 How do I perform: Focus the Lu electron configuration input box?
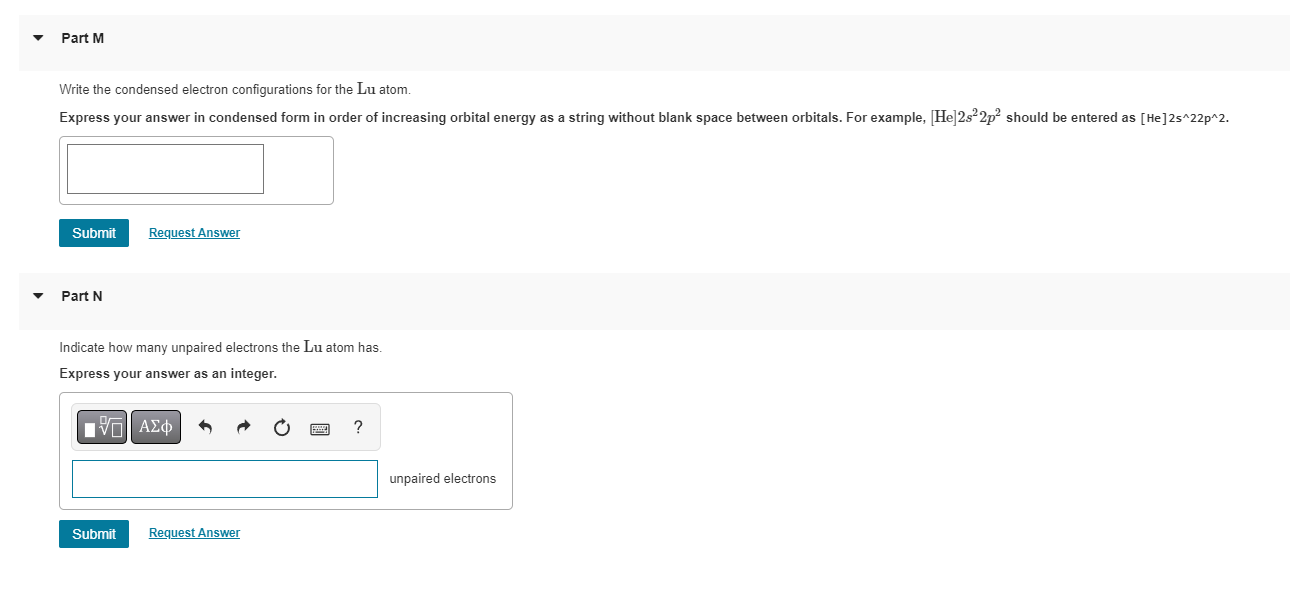click(166, 169)
